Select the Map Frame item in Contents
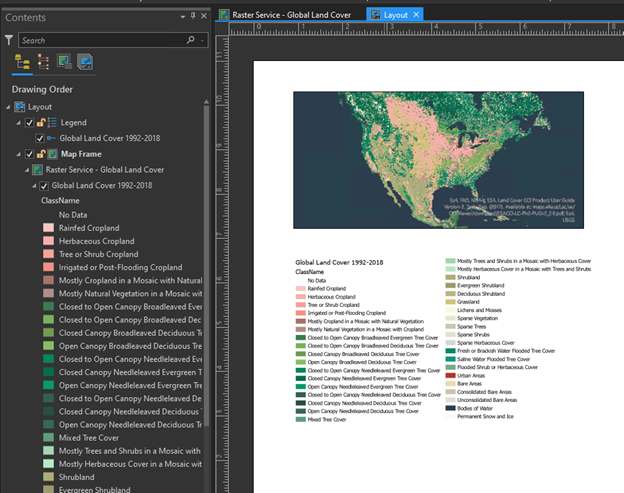 82,154
